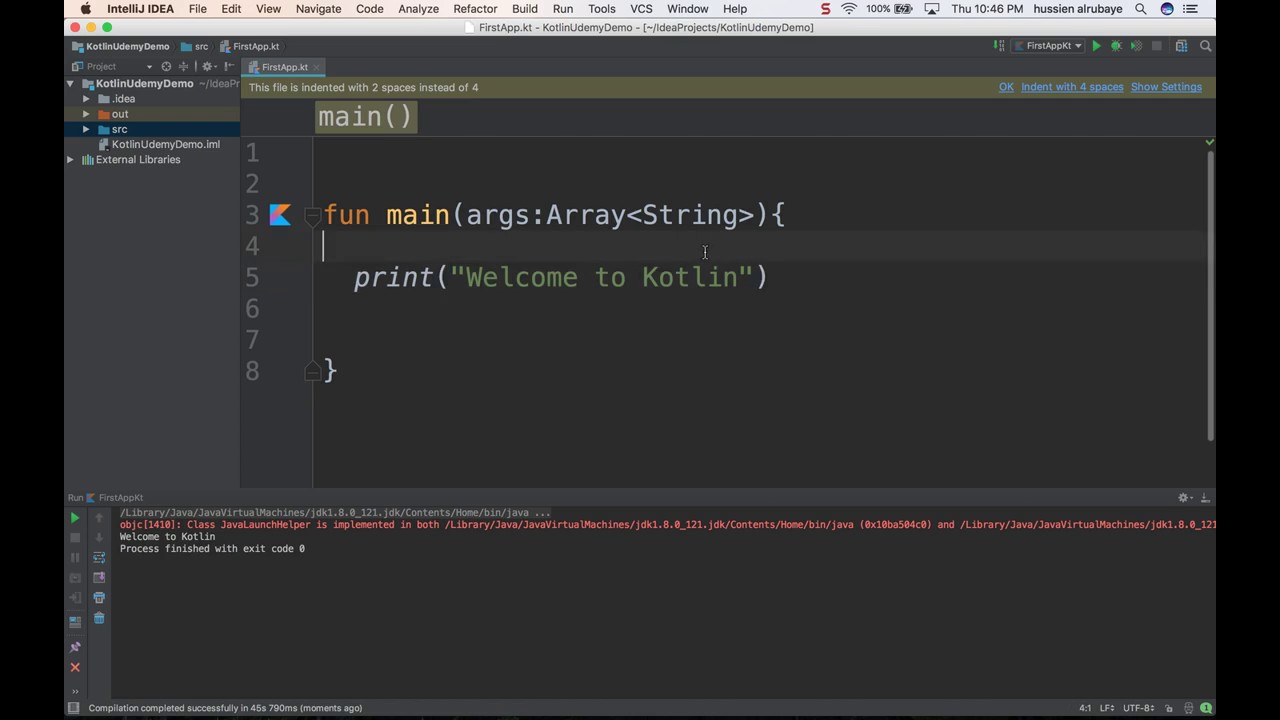Toggle Pin Tab pushpin in Run panel
The width and height of the screenshot is (1280, 720).
point(75,647)
